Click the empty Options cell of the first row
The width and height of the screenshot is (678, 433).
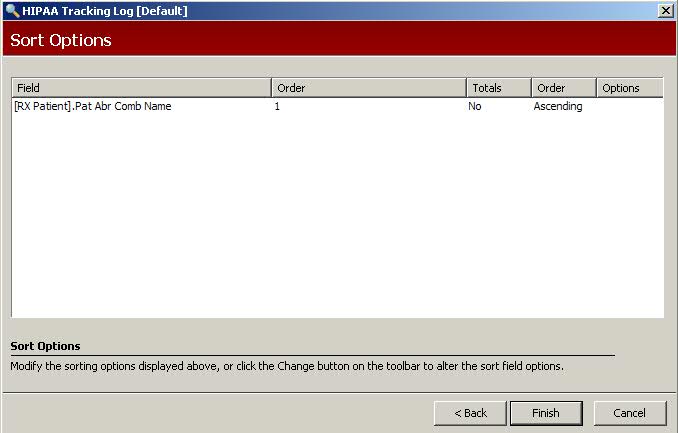point(629,106)
